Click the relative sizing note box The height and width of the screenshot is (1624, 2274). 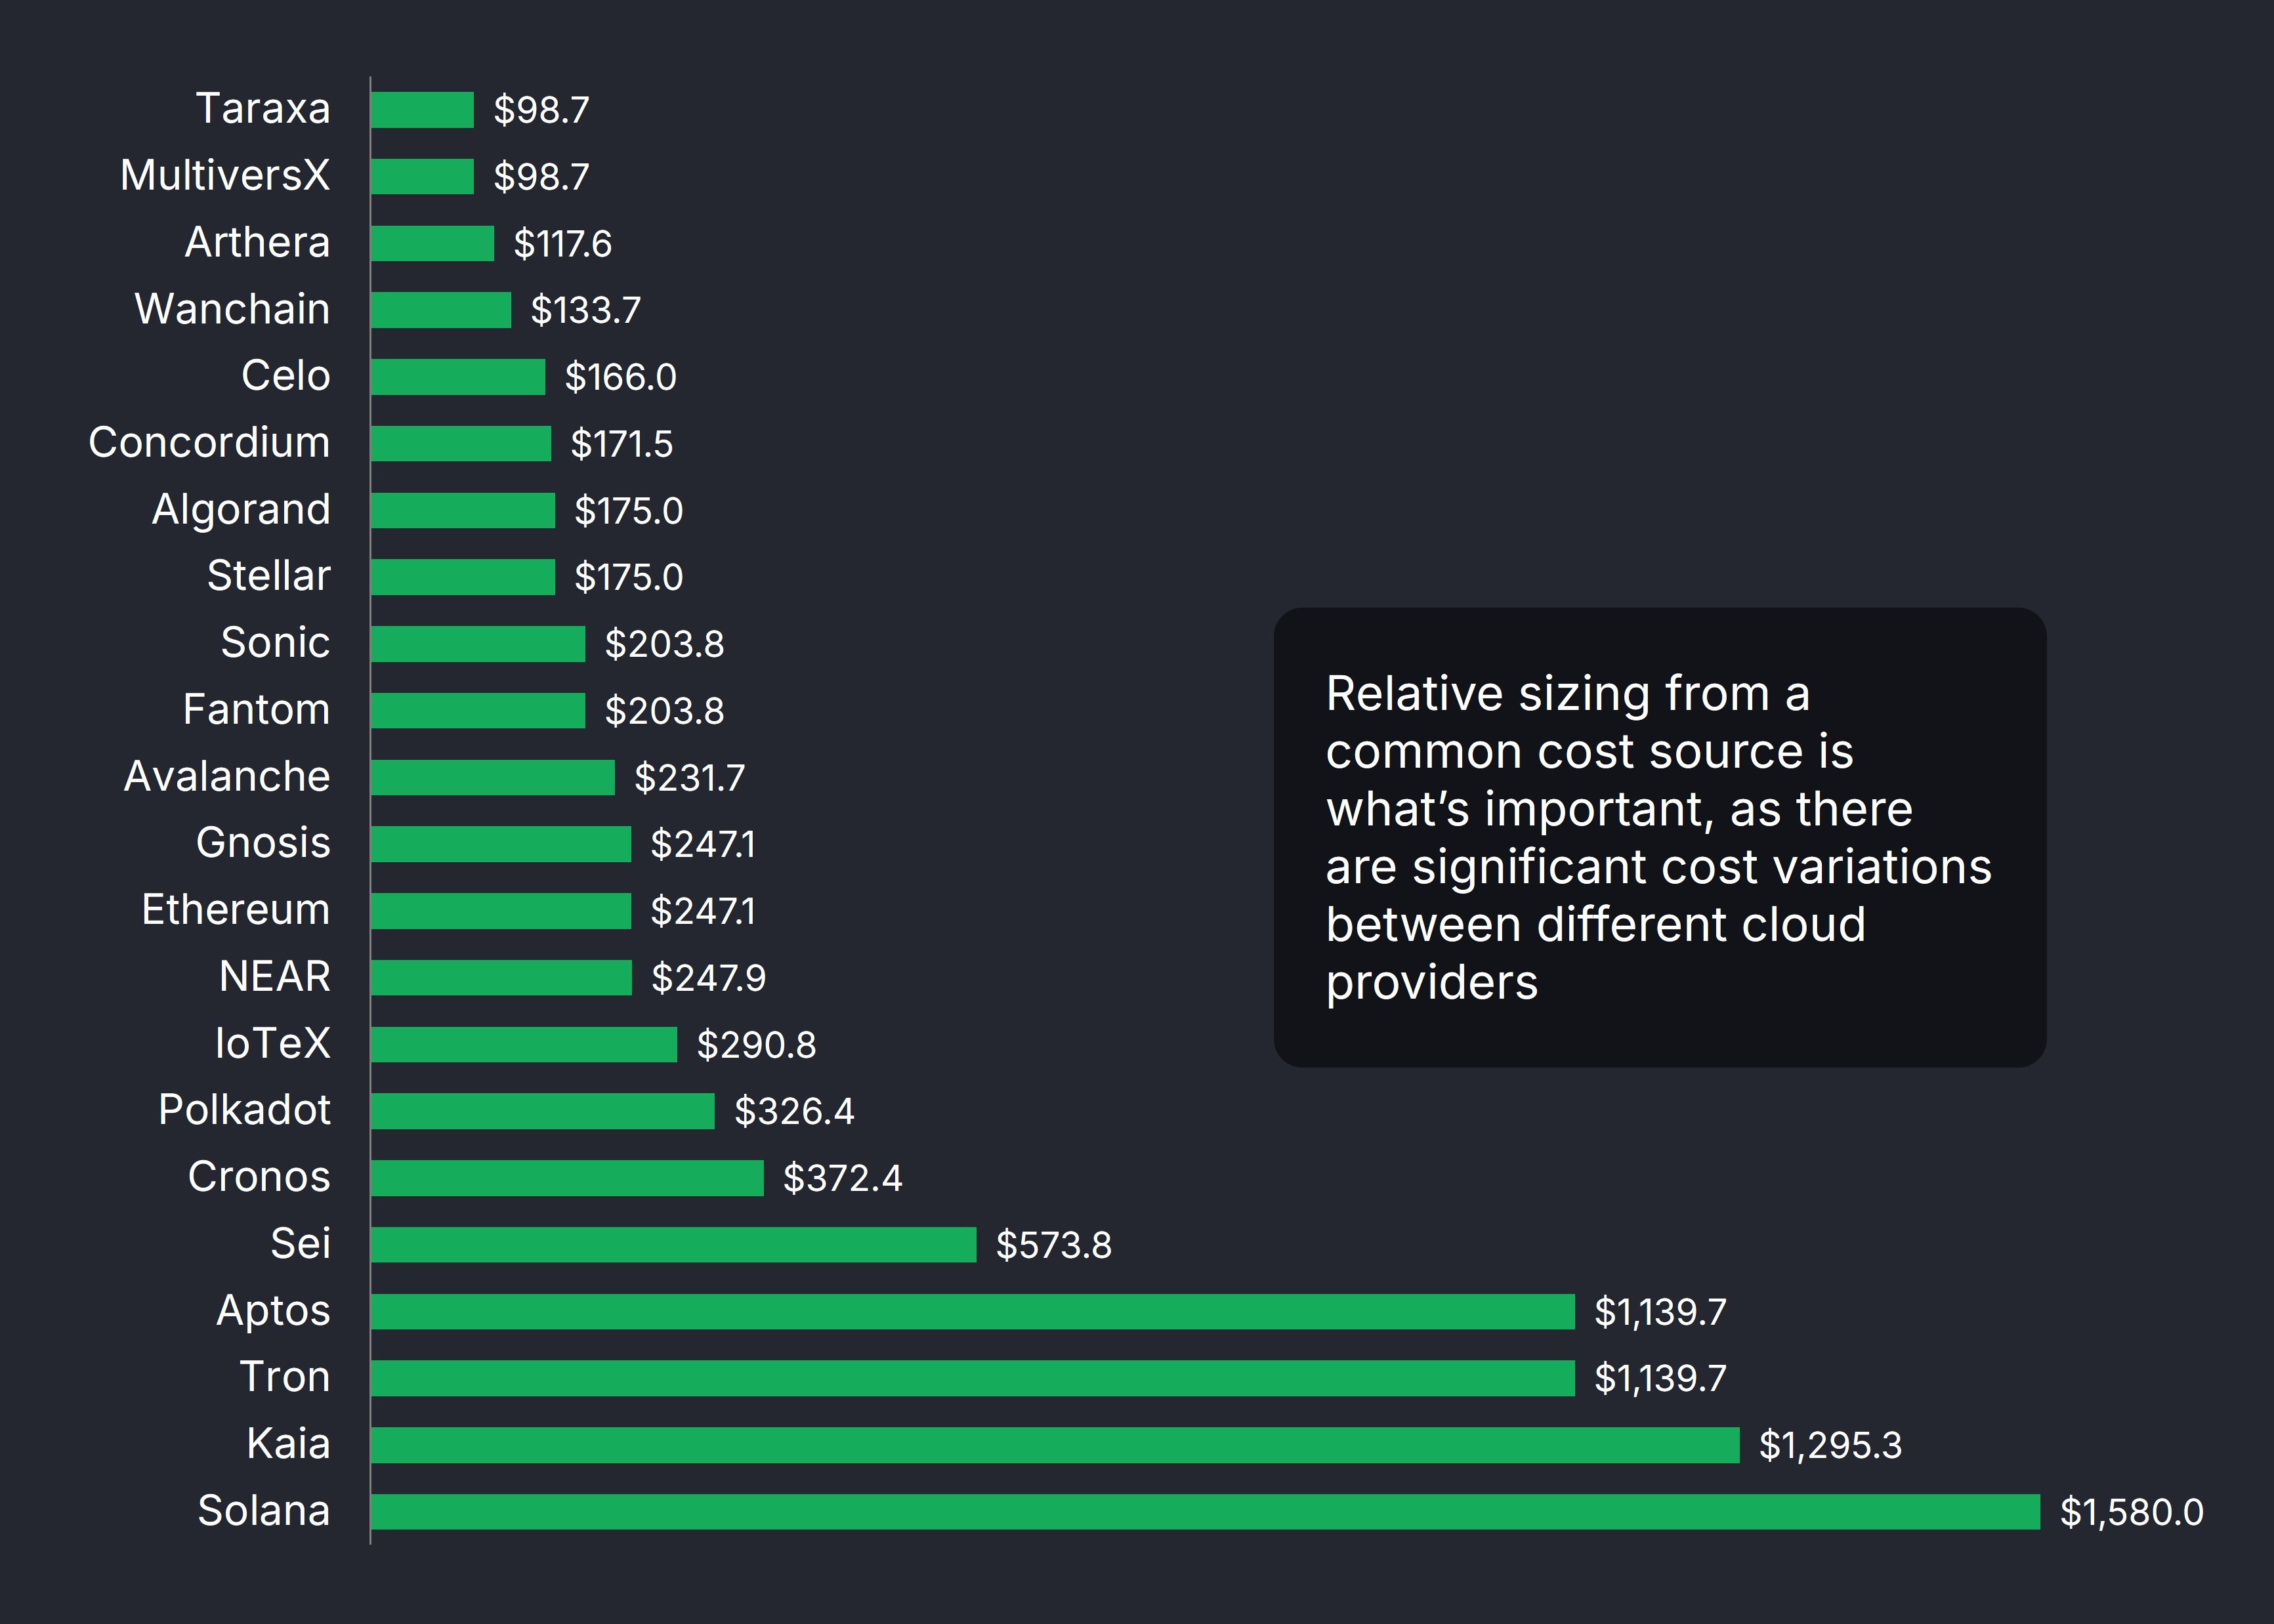click(1659, 837)
